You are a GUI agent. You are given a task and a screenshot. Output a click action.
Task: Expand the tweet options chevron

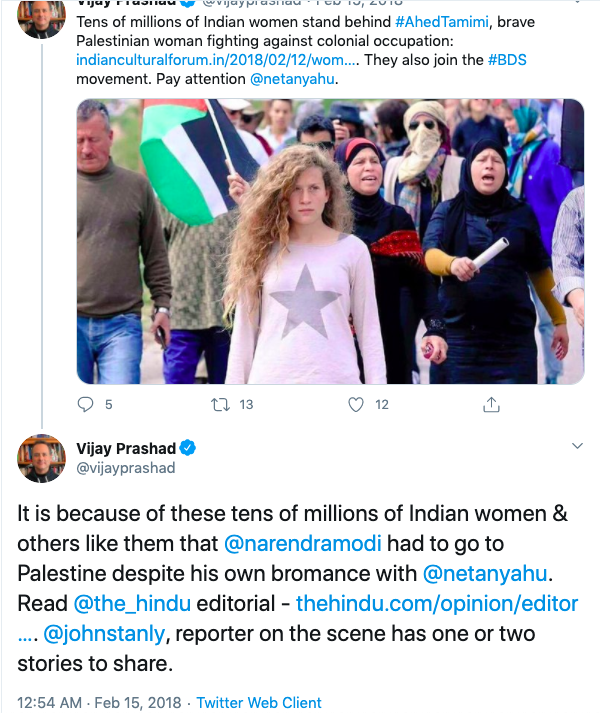[577, 446]
